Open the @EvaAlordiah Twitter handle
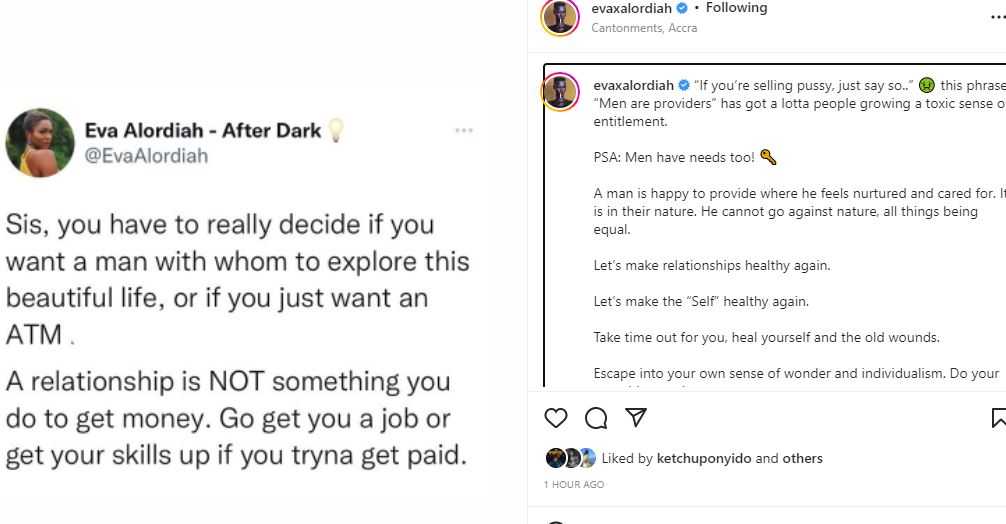Screen dimensions: 1006x524 click(x=146, y=155)
